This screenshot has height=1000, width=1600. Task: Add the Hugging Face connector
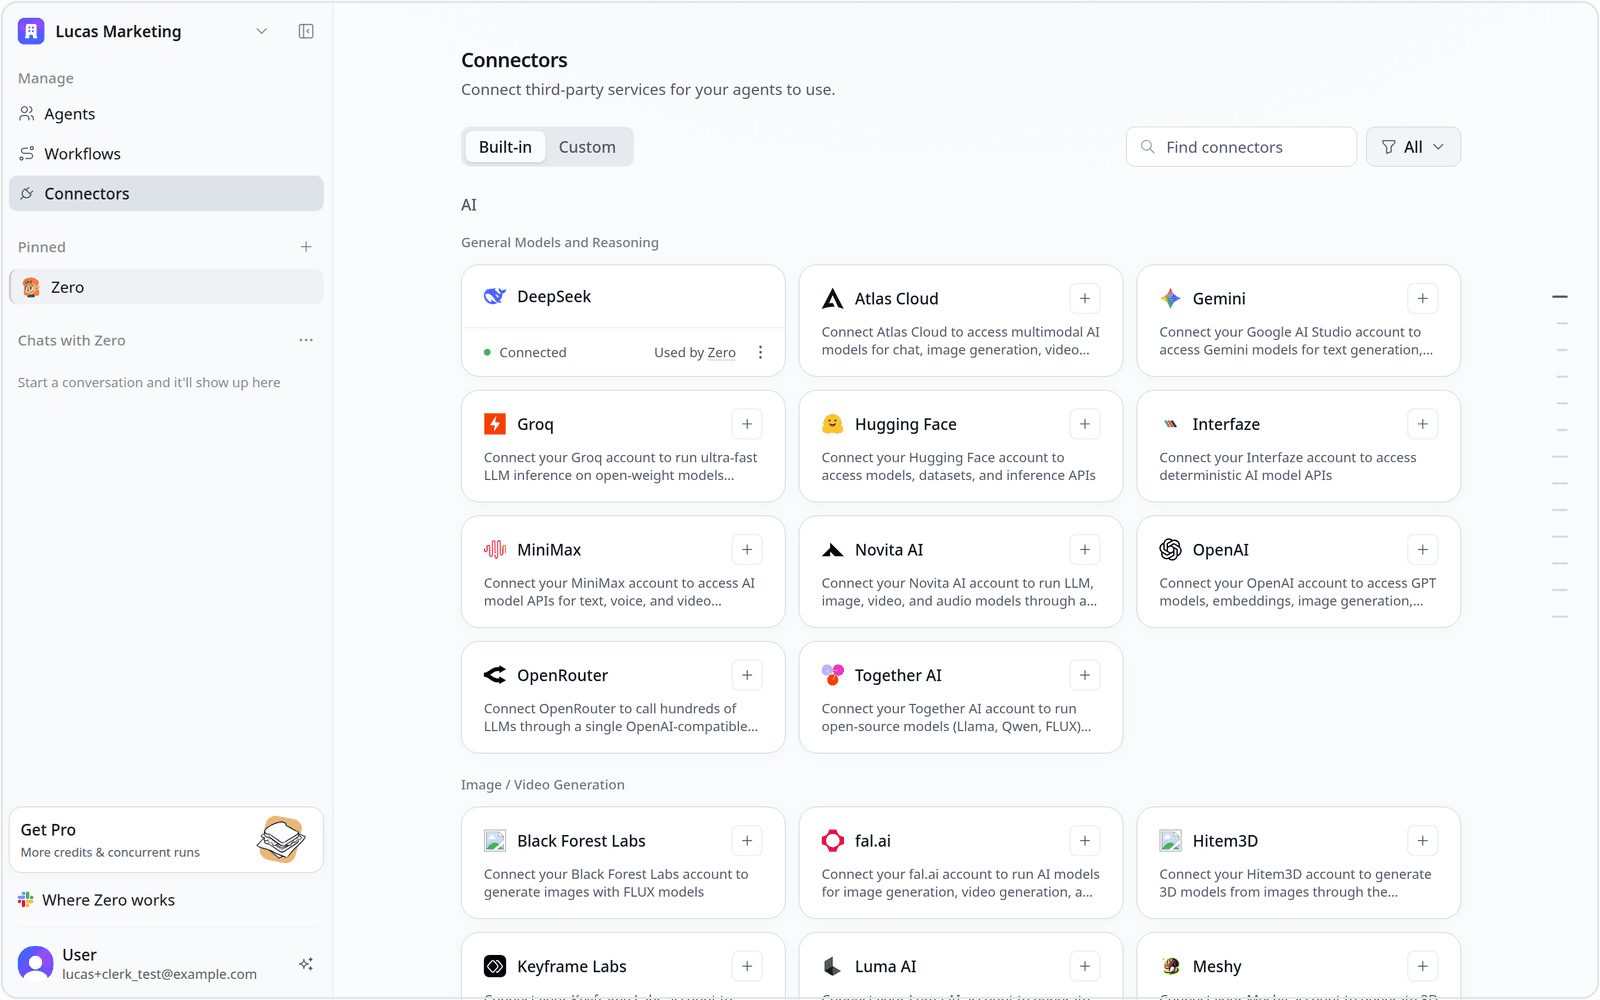1085,424
